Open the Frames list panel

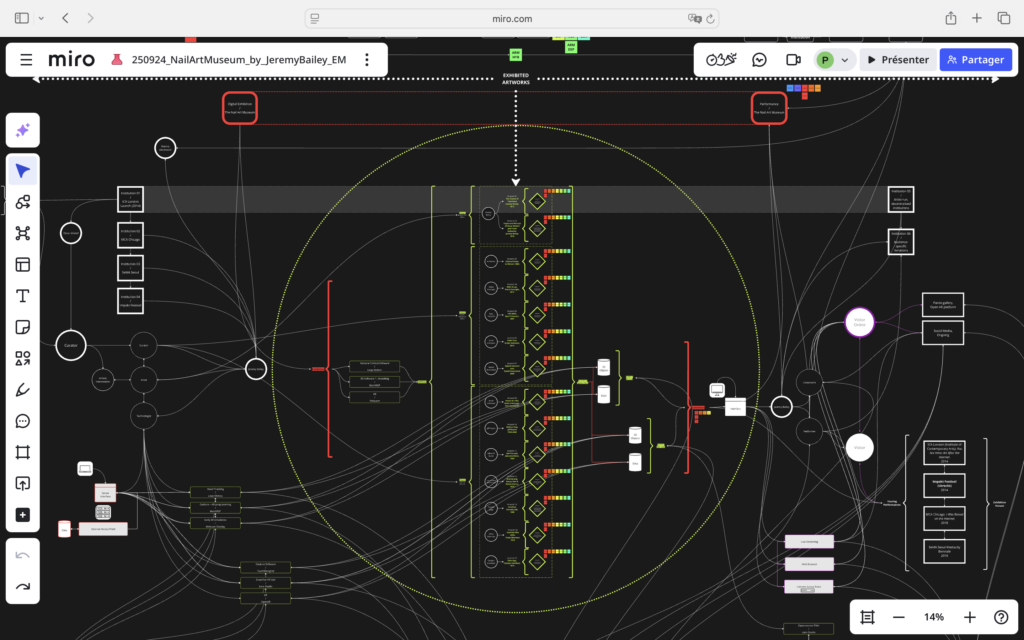pos(867,617)
